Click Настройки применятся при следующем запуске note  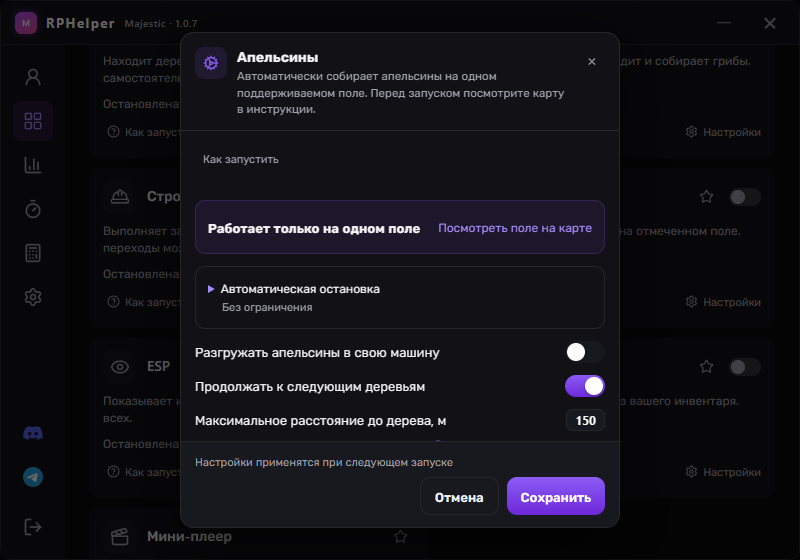tap(324, 463)
